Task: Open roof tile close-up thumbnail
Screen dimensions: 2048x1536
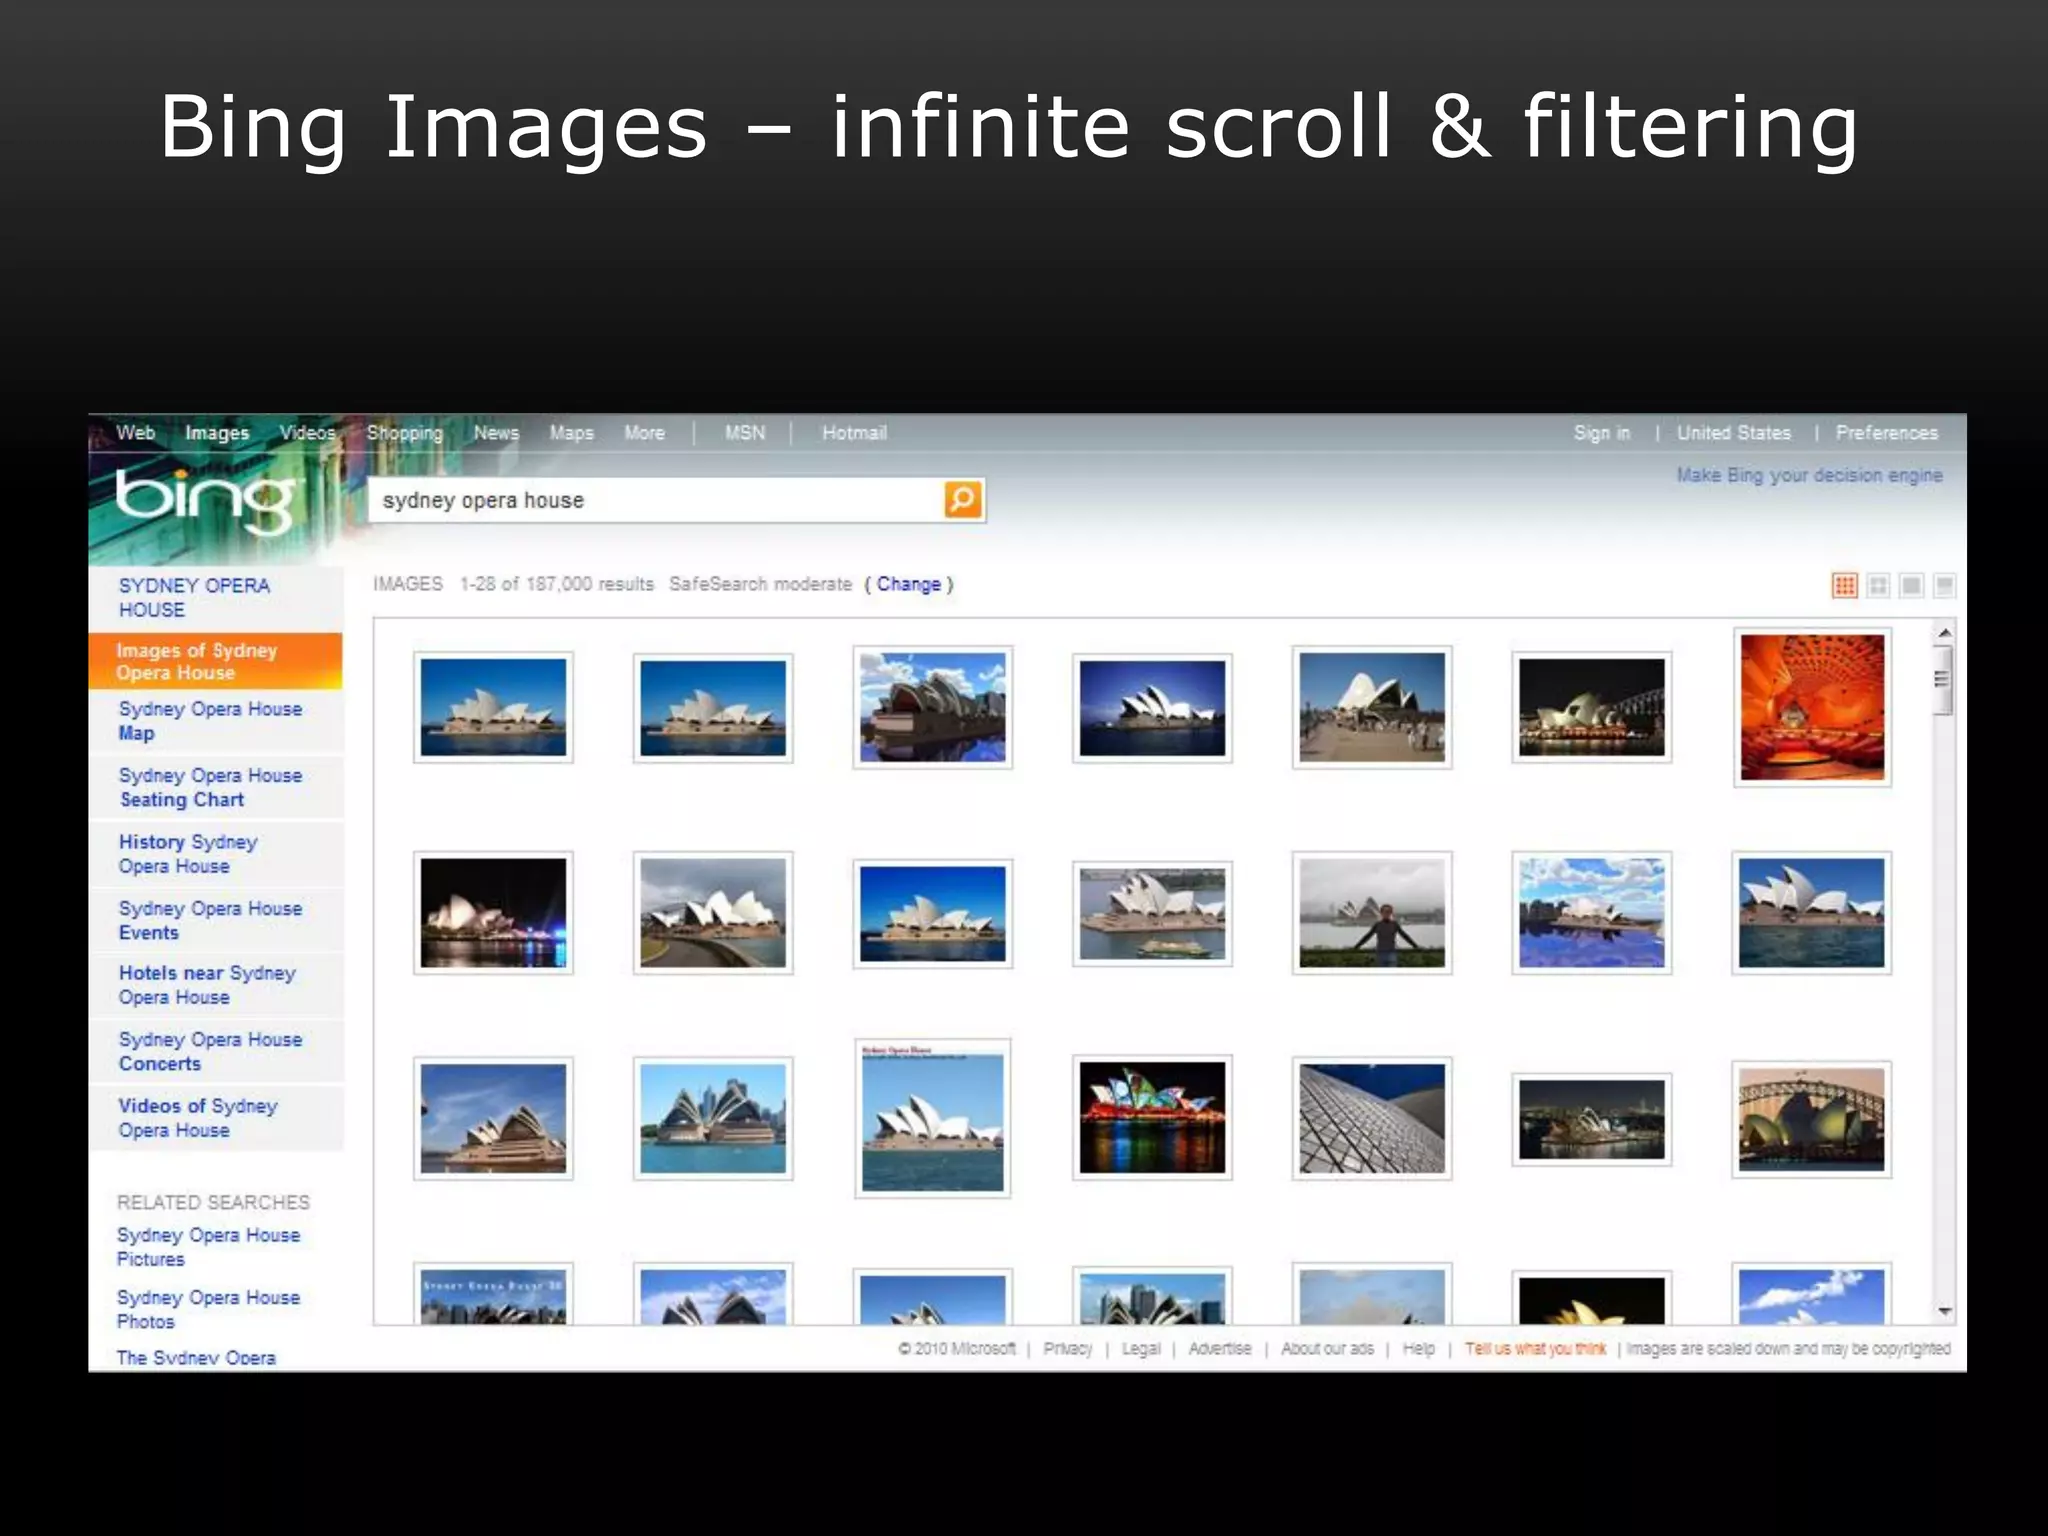Action: pyautogui.click(x=1372, y=1118)
